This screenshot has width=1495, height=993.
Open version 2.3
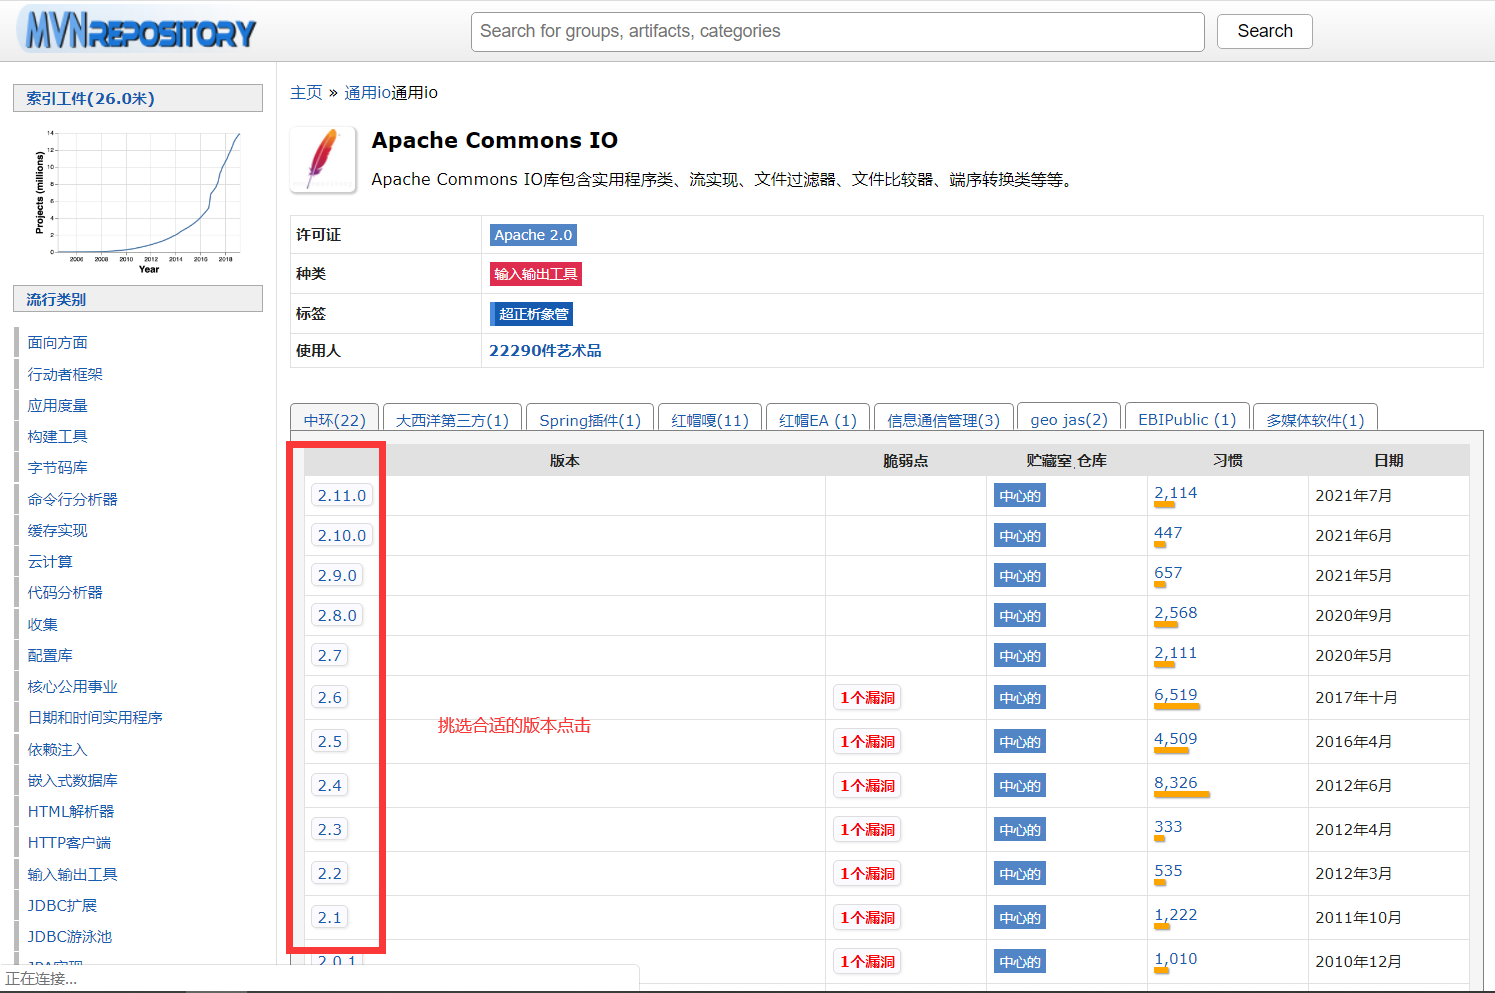[x=330, y=830]
